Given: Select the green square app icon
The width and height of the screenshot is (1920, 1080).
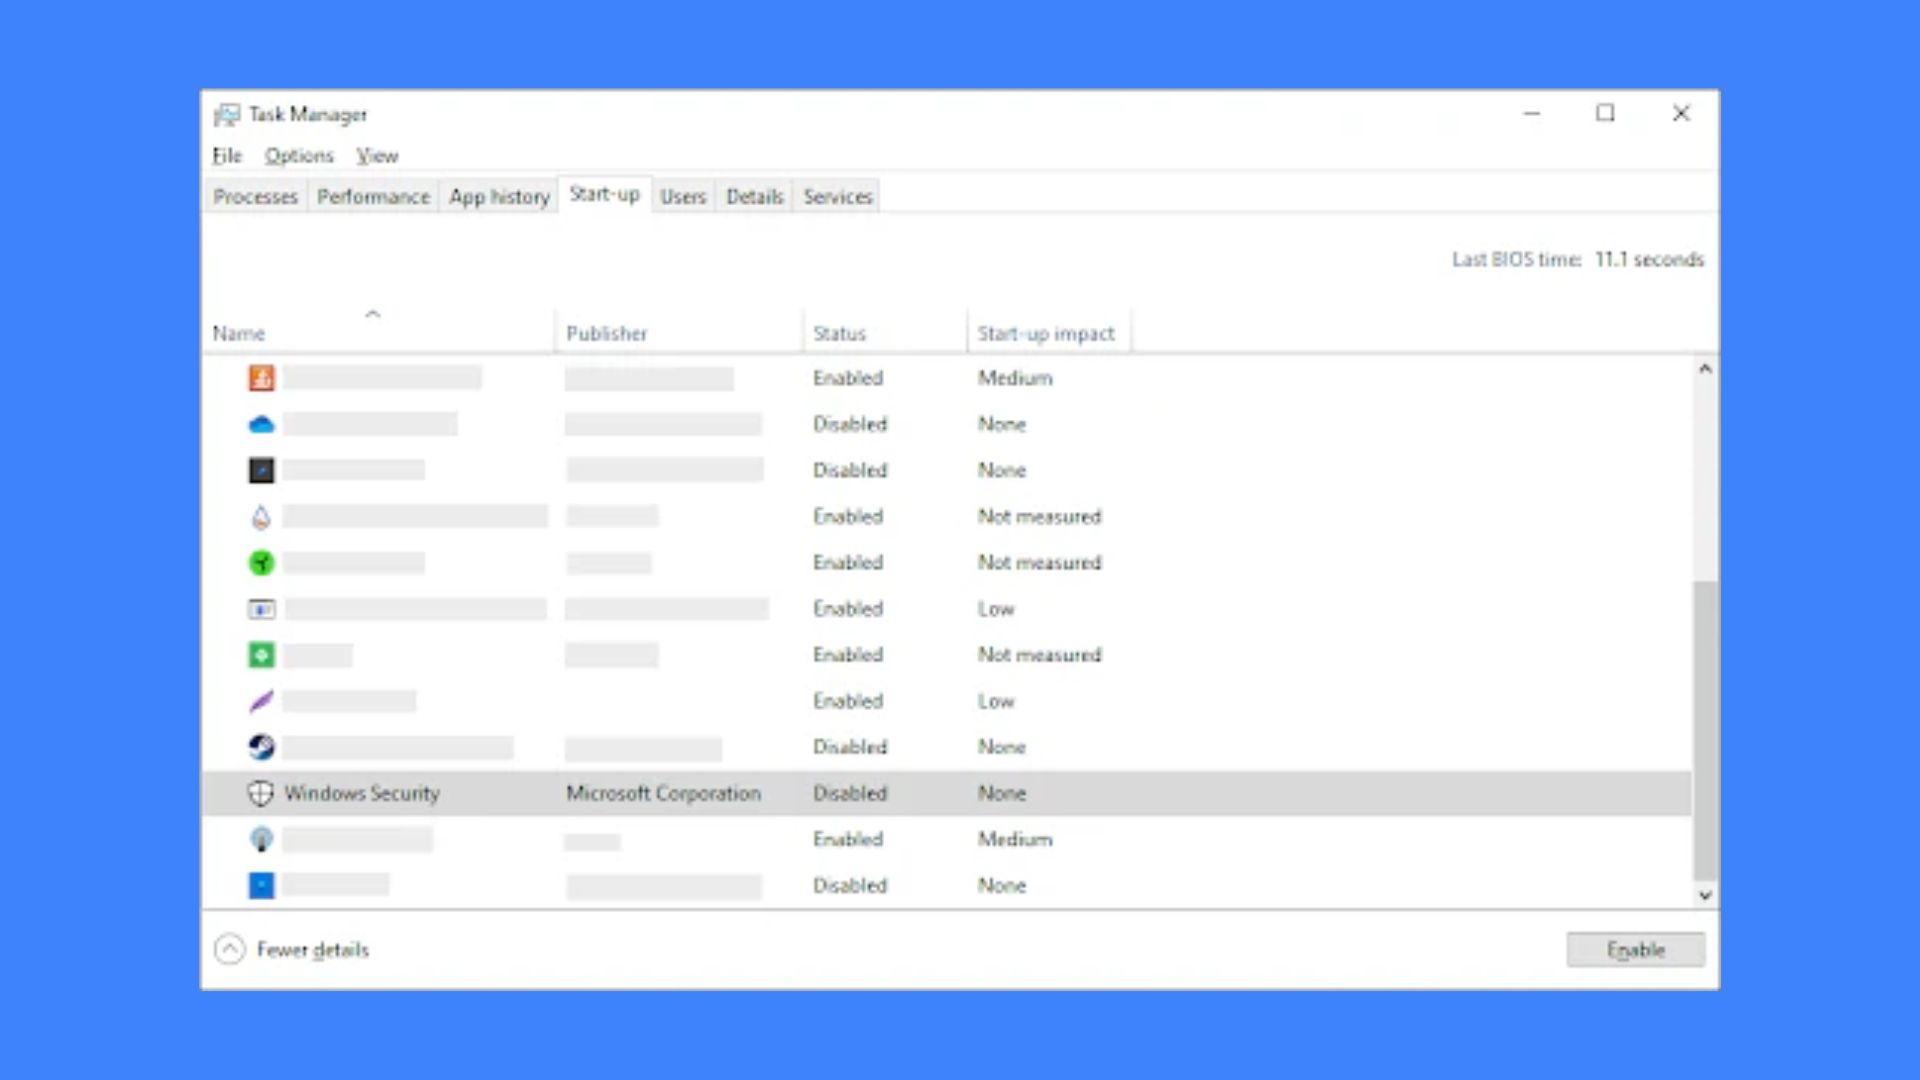Looking at the screenshot, I should (x=261, y=655).
